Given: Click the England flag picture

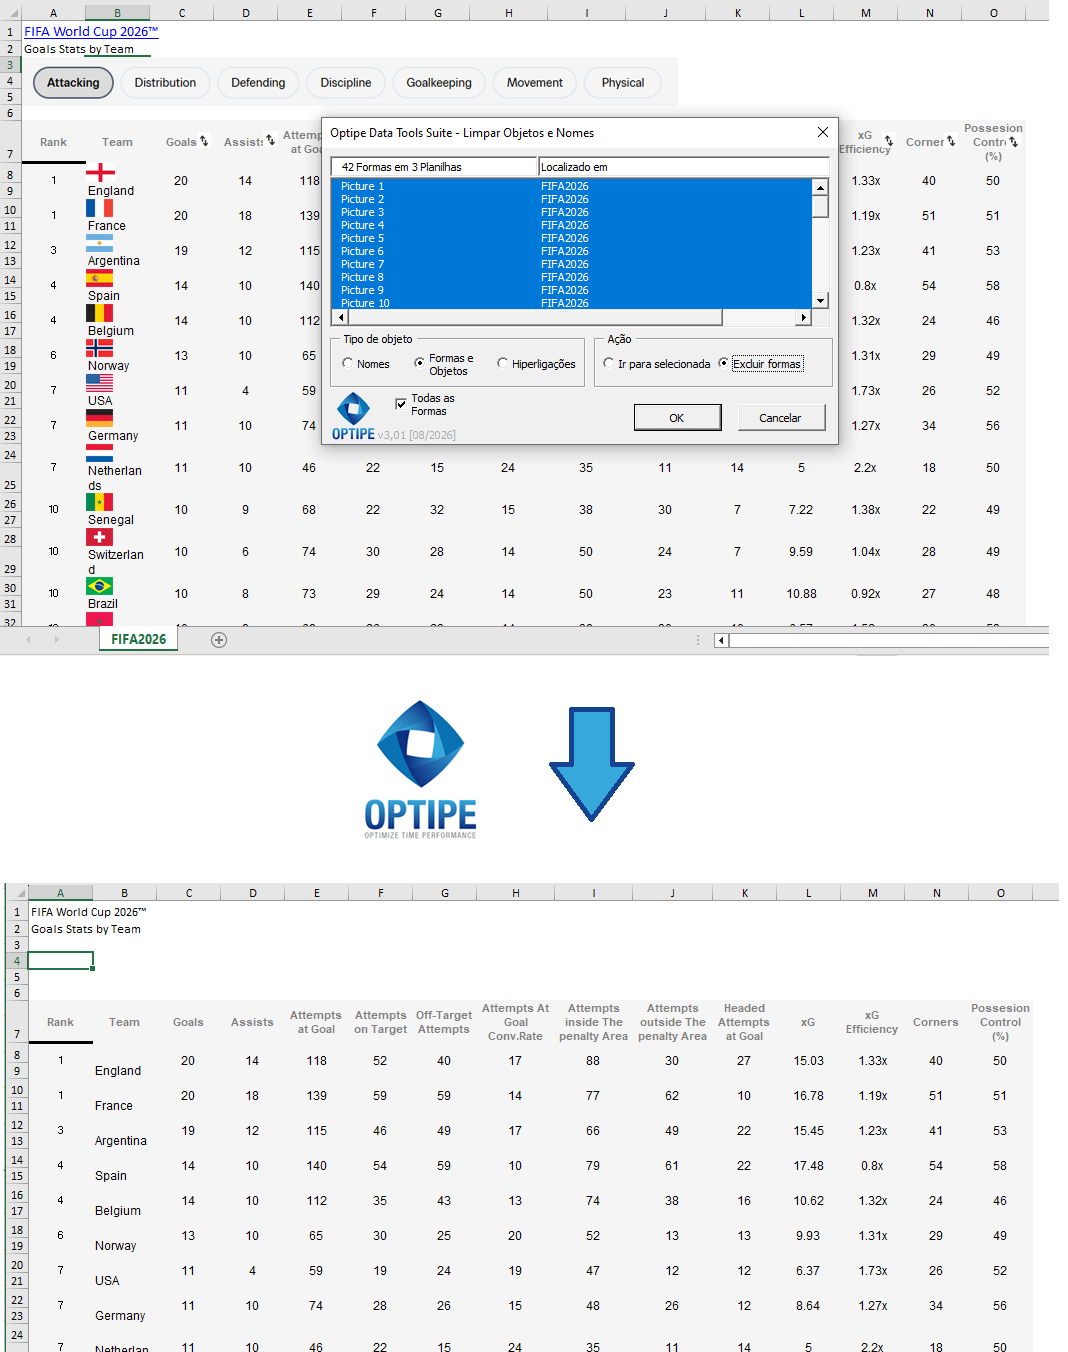Looking at the screenshot, I should pyautogui.click(x=100, y=172).
